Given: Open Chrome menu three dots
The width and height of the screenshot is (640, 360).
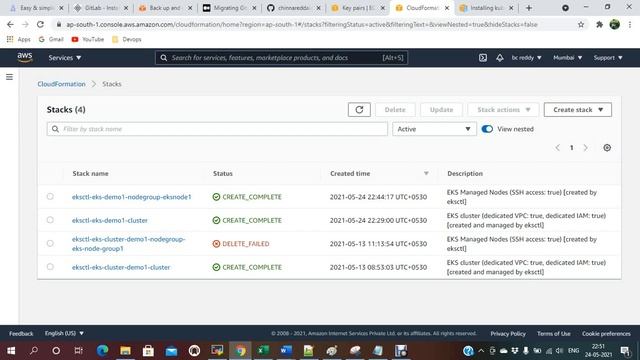Looking at the screenshot, I should pos(630,24).
